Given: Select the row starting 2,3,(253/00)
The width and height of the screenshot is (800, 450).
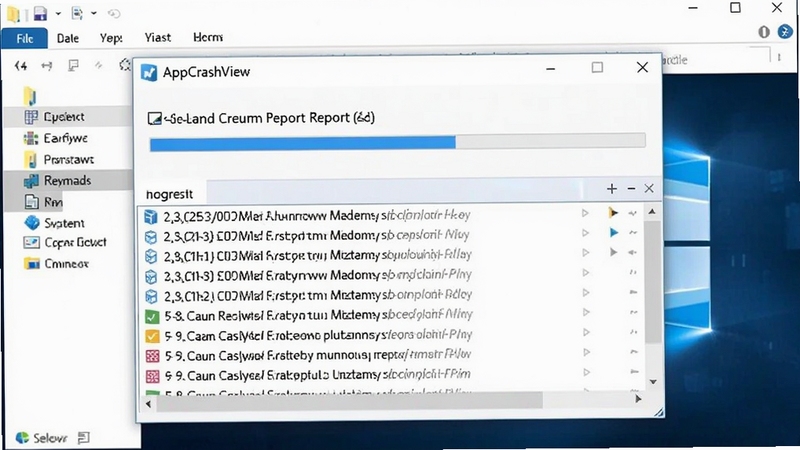Looking at the screenshot, I should pyautogui.click(x=391, y=216).
